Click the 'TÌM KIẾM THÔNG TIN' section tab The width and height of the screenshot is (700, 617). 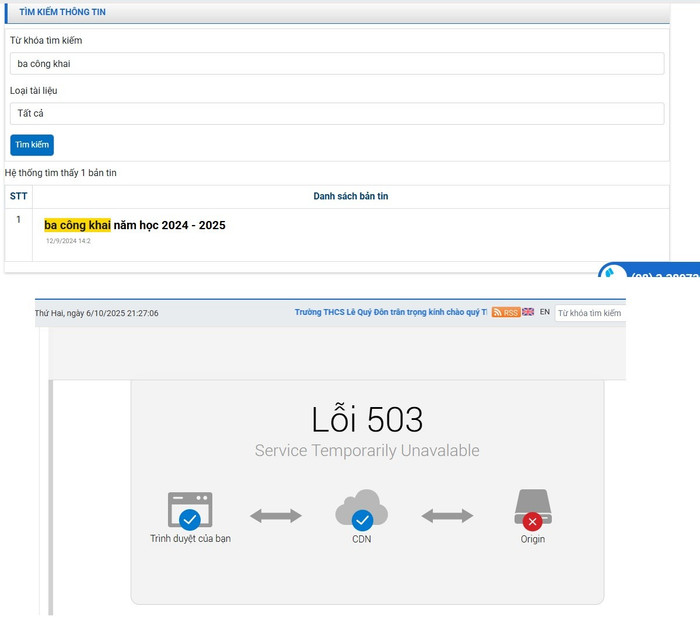point(63,12)
